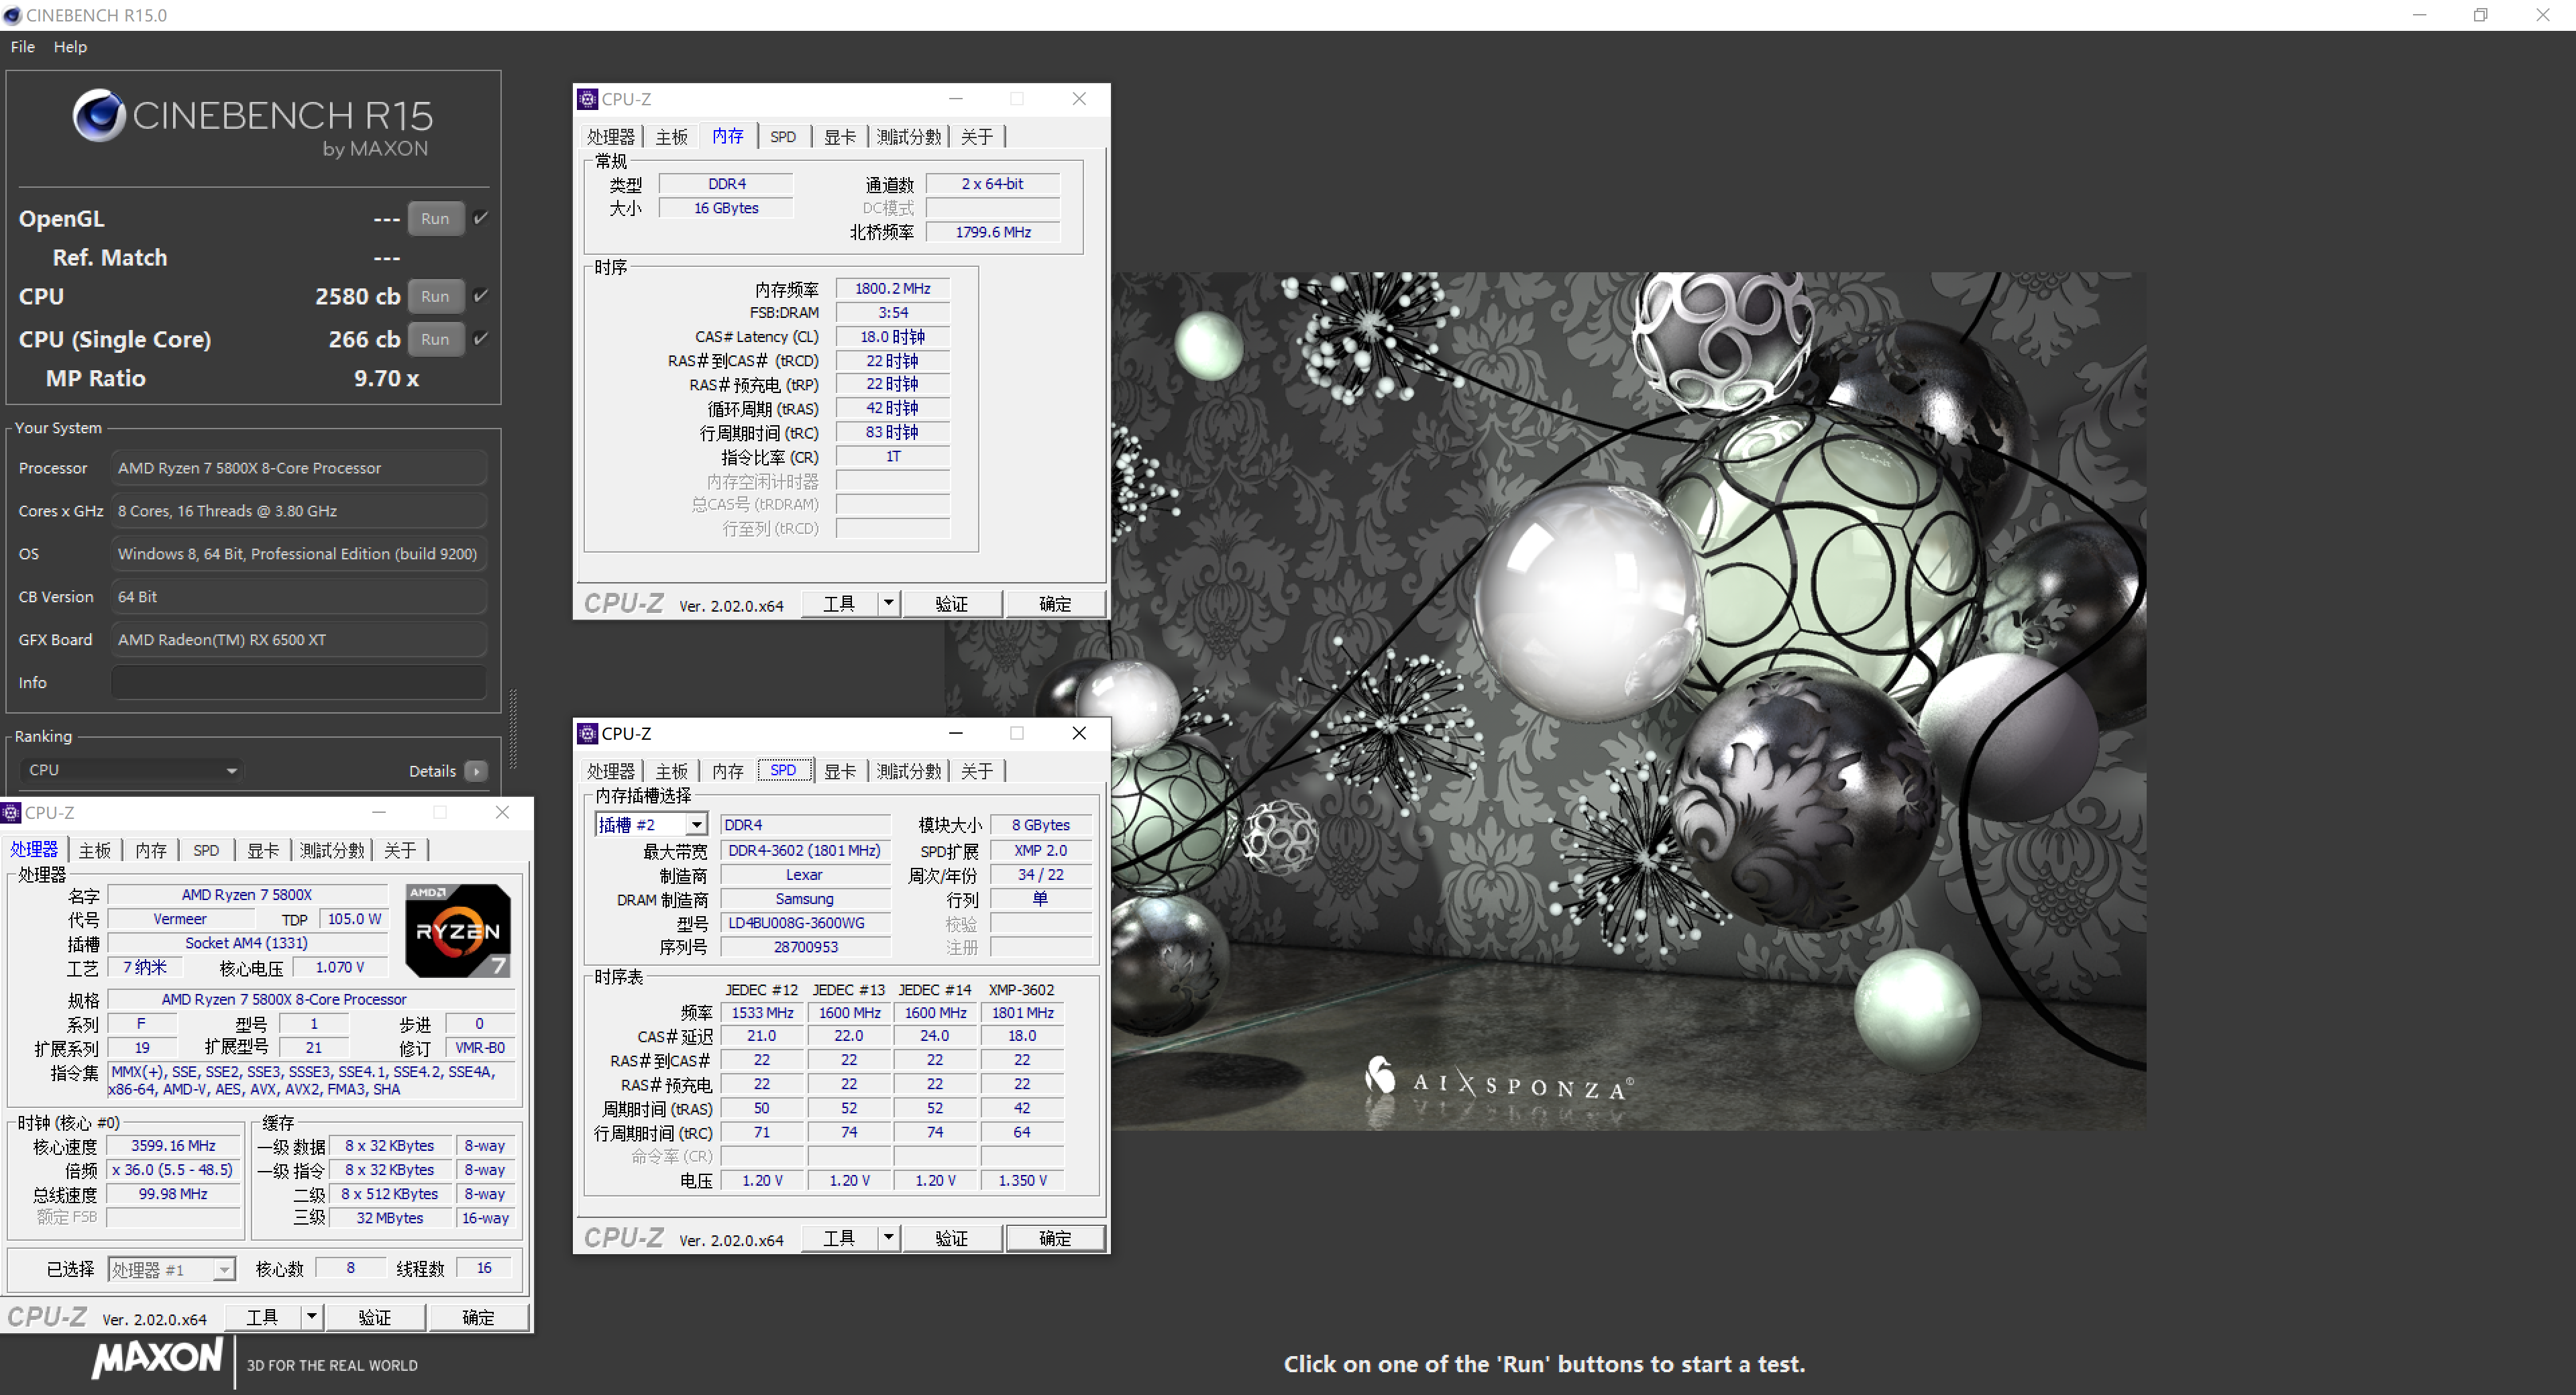Click the Info text field
This screenshot has height=1395, width=2576.
(298, 682)
